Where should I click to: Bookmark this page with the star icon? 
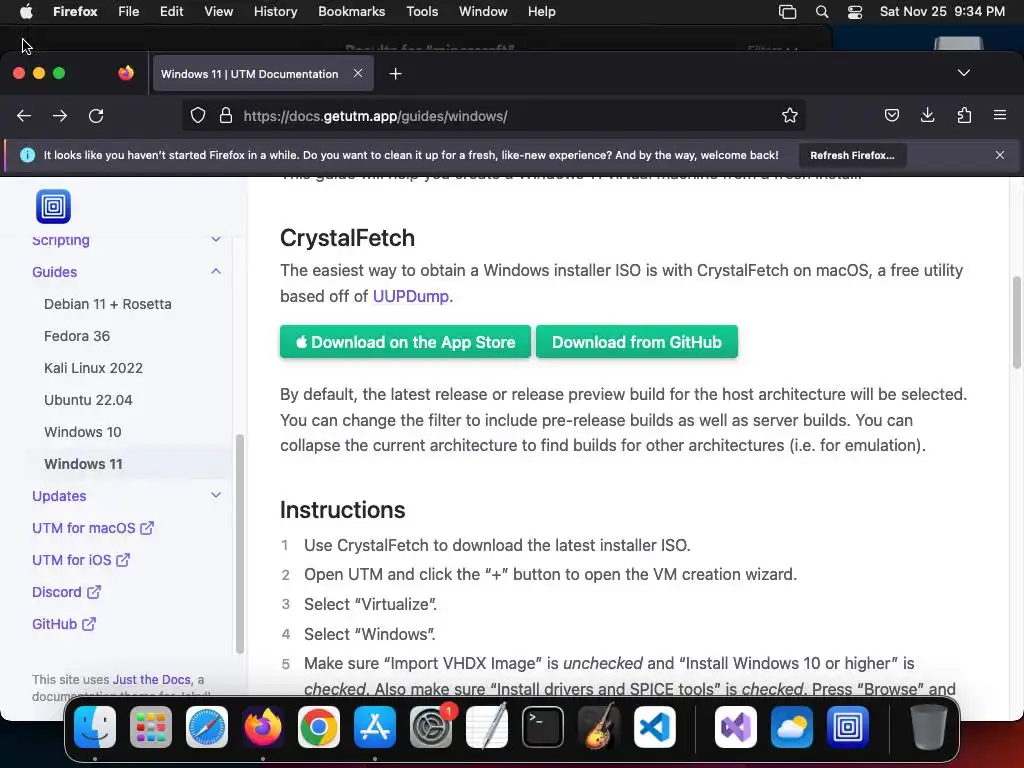pyautogui.click(x=790, y=116)
